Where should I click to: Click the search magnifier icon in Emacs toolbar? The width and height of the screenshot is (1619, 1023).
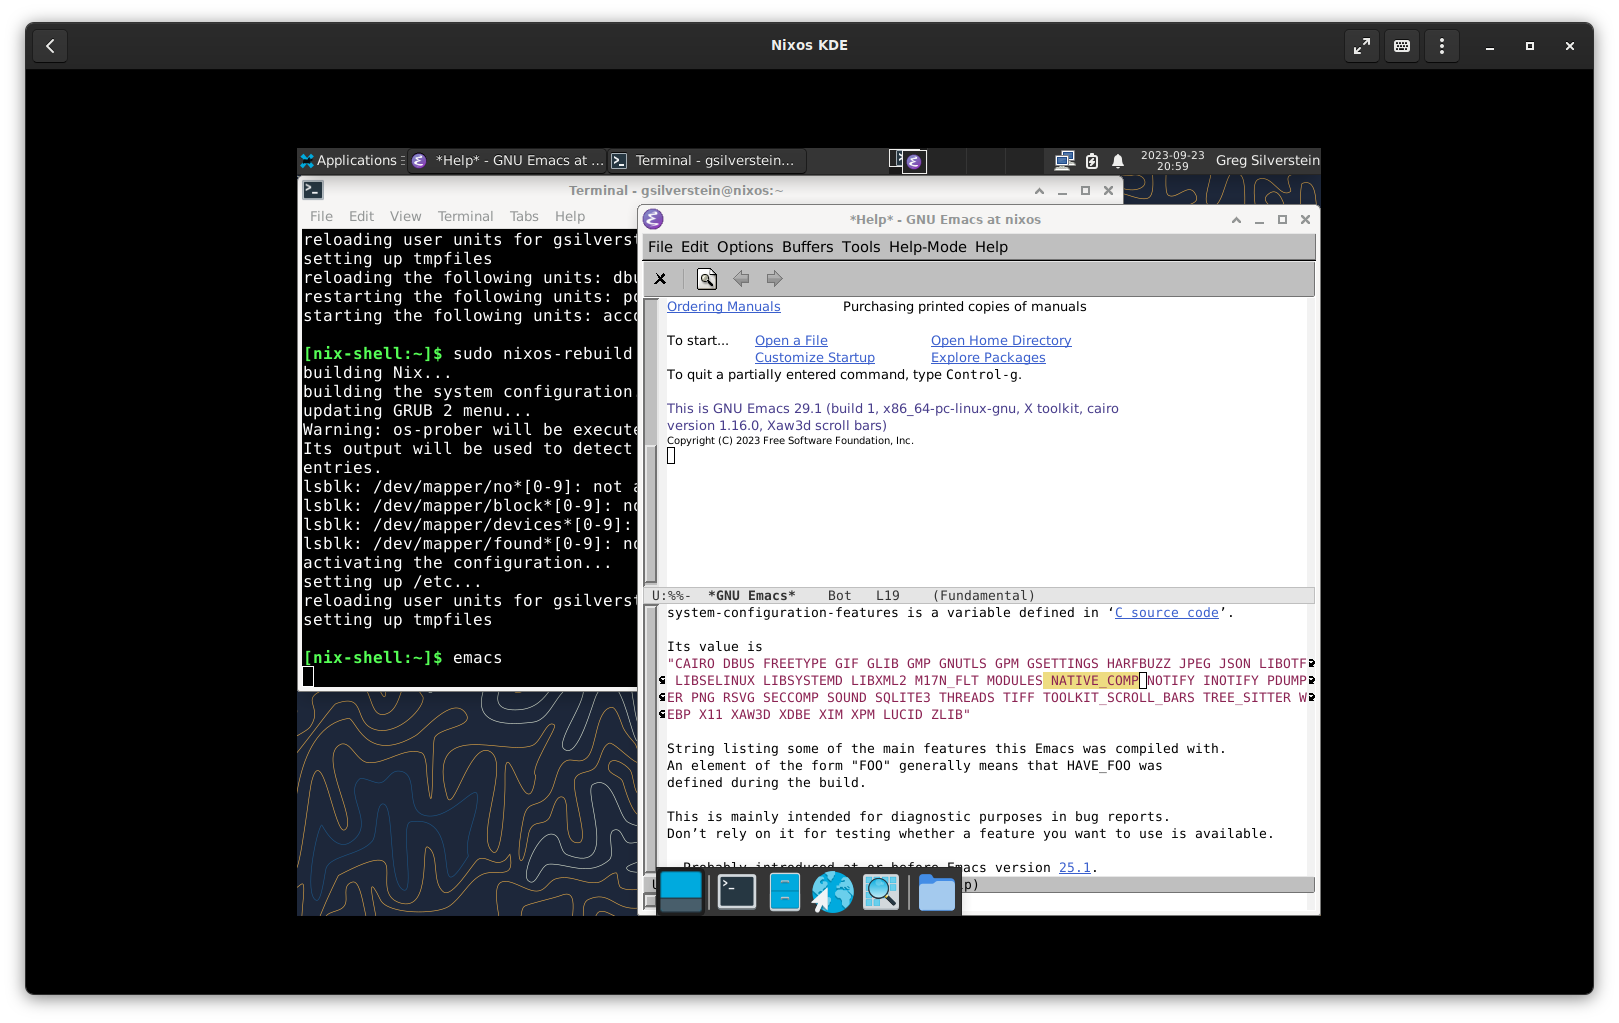coord(706,279)
